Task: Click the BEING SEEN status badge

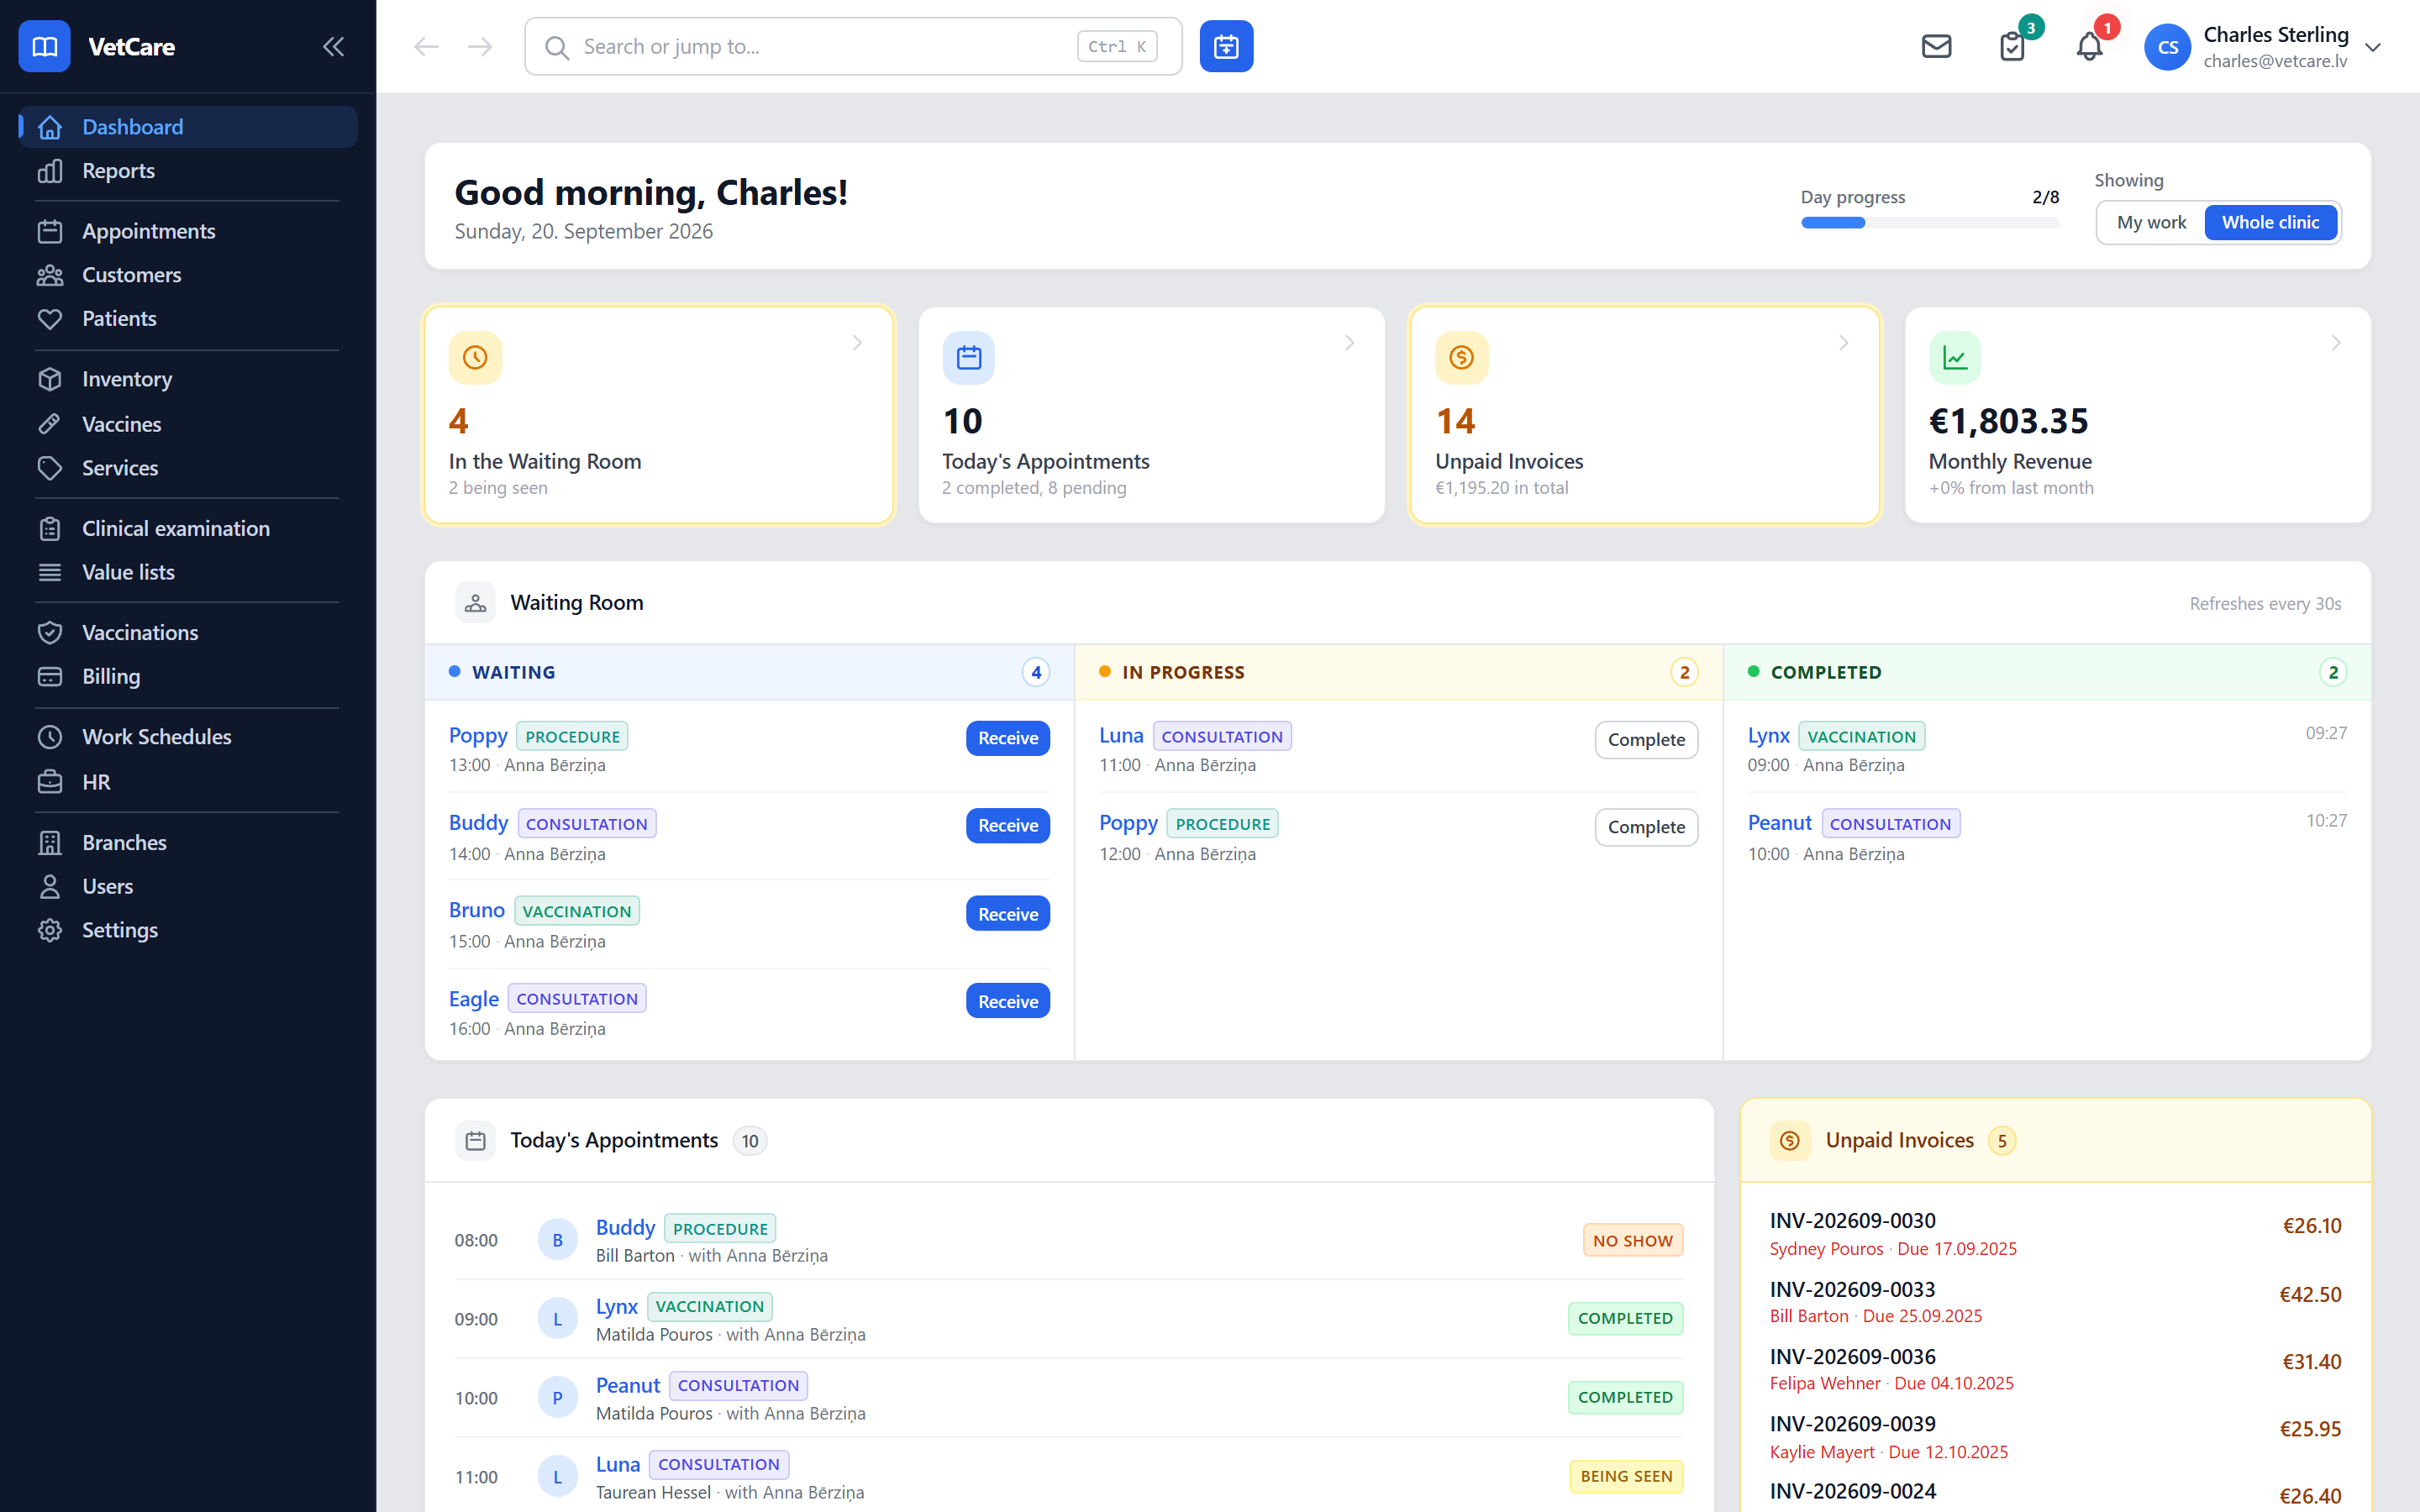Action: [1626, 1477]
